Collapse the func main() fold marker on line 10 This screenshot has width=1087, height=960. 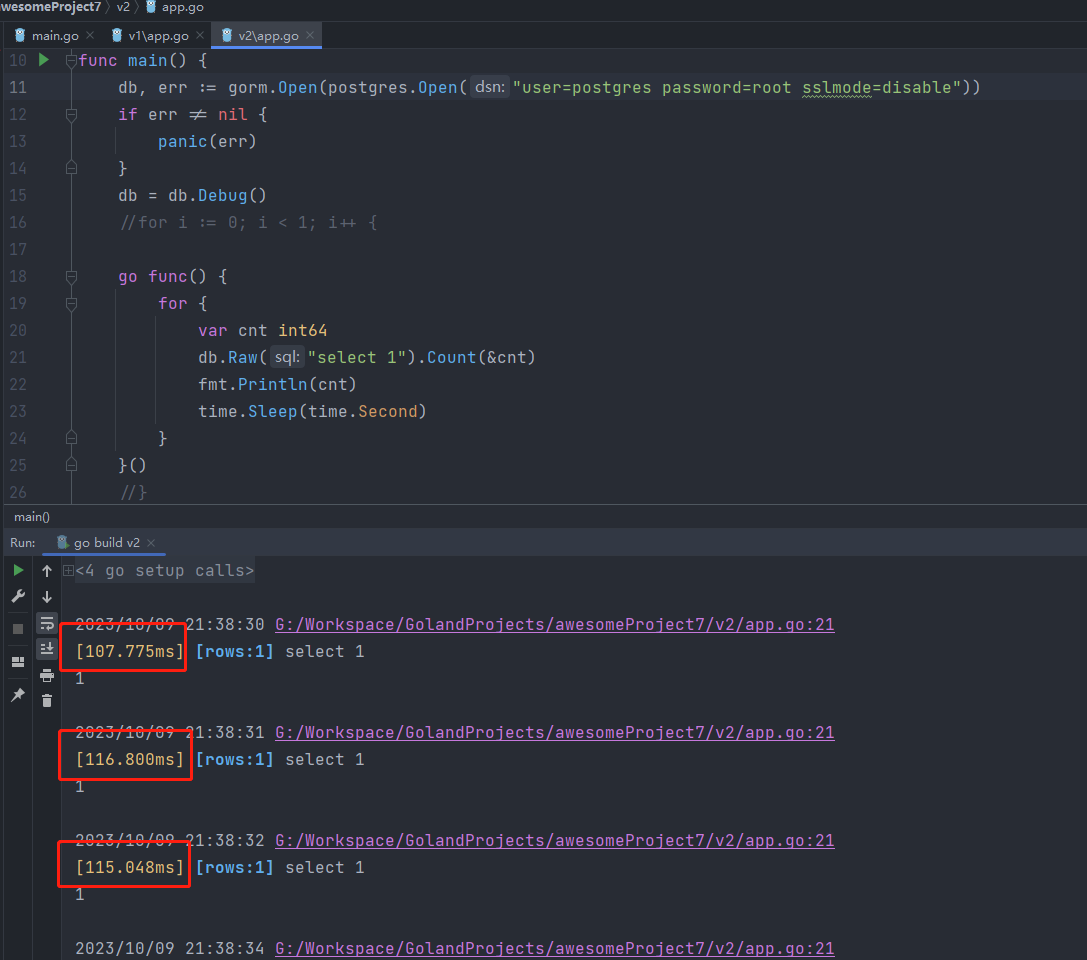click(71, 61)
